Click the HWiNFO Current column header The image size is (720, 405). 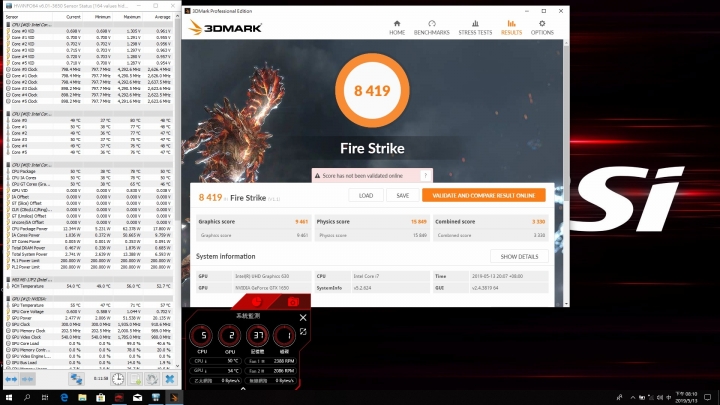coord(68,17)
